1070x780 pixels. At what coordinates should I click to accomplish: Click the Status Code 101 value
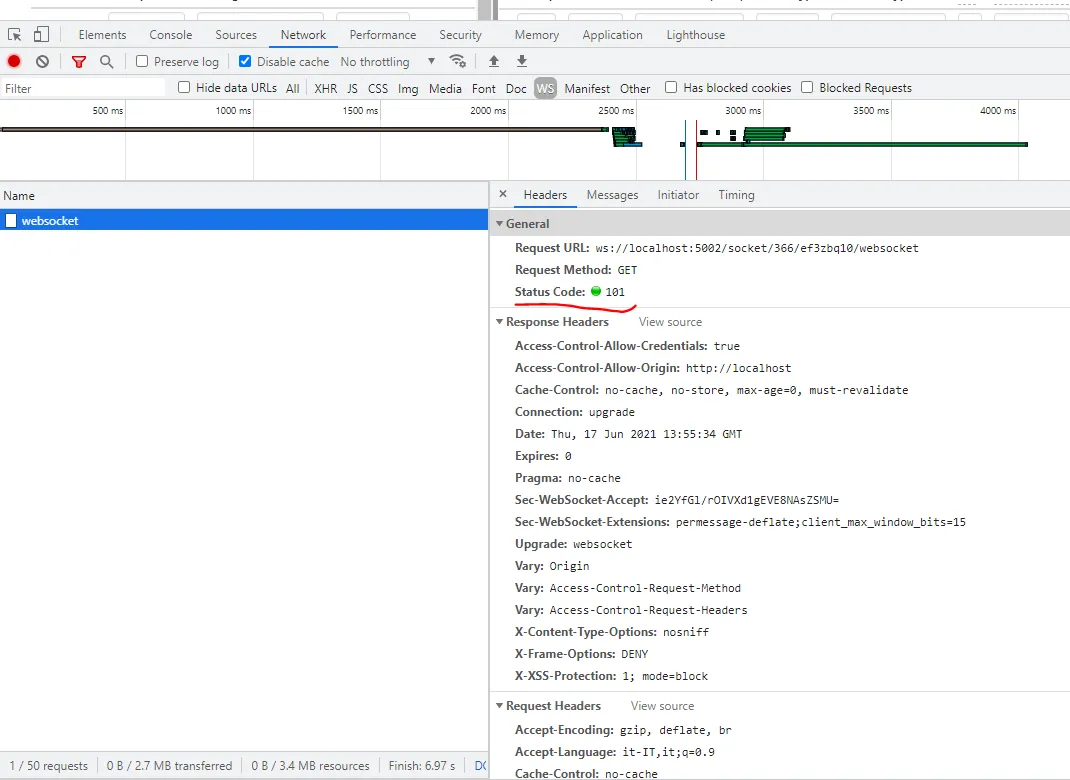[x=615, y=292]
